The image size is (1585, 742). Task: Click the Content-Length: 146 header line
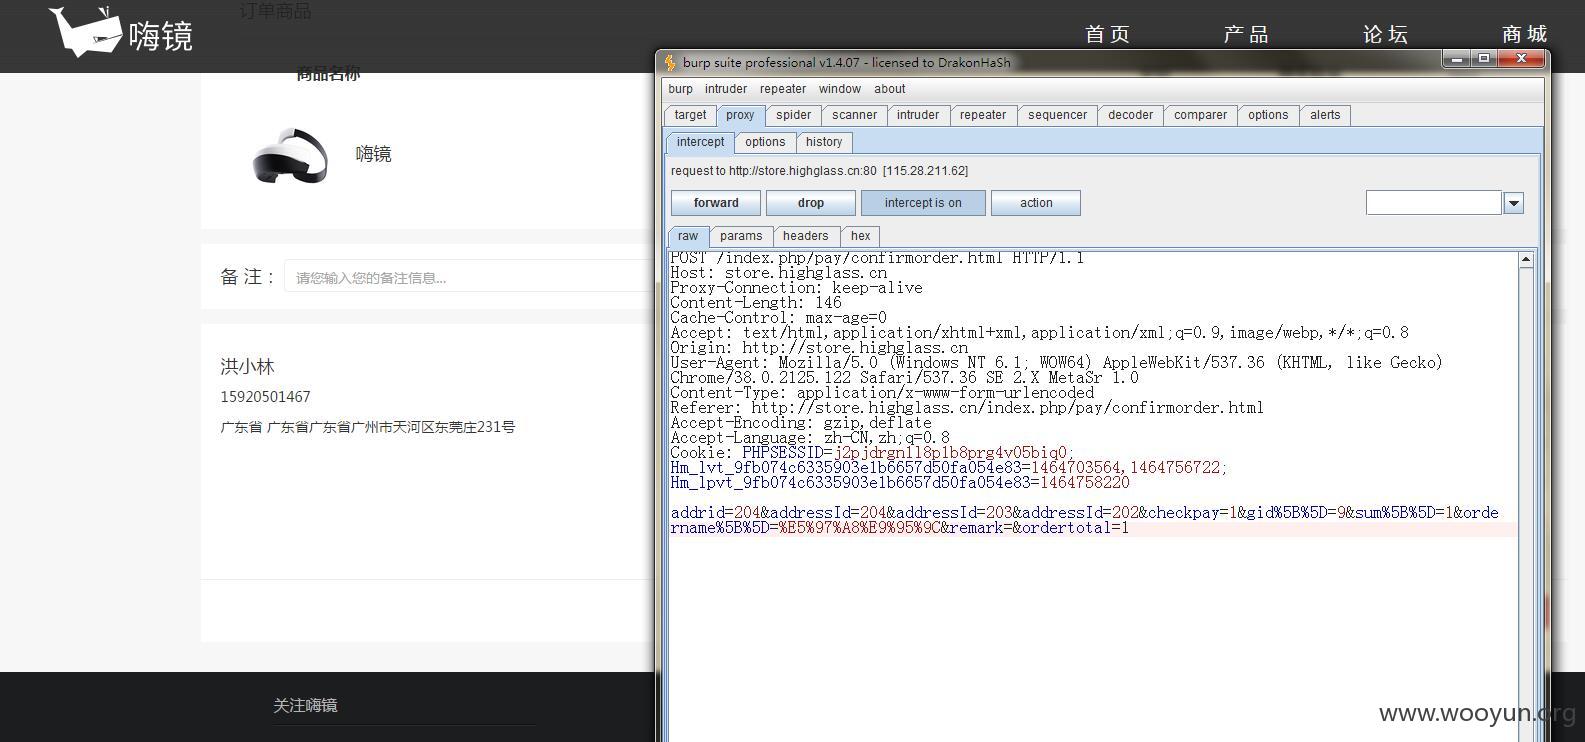[756, 303]
